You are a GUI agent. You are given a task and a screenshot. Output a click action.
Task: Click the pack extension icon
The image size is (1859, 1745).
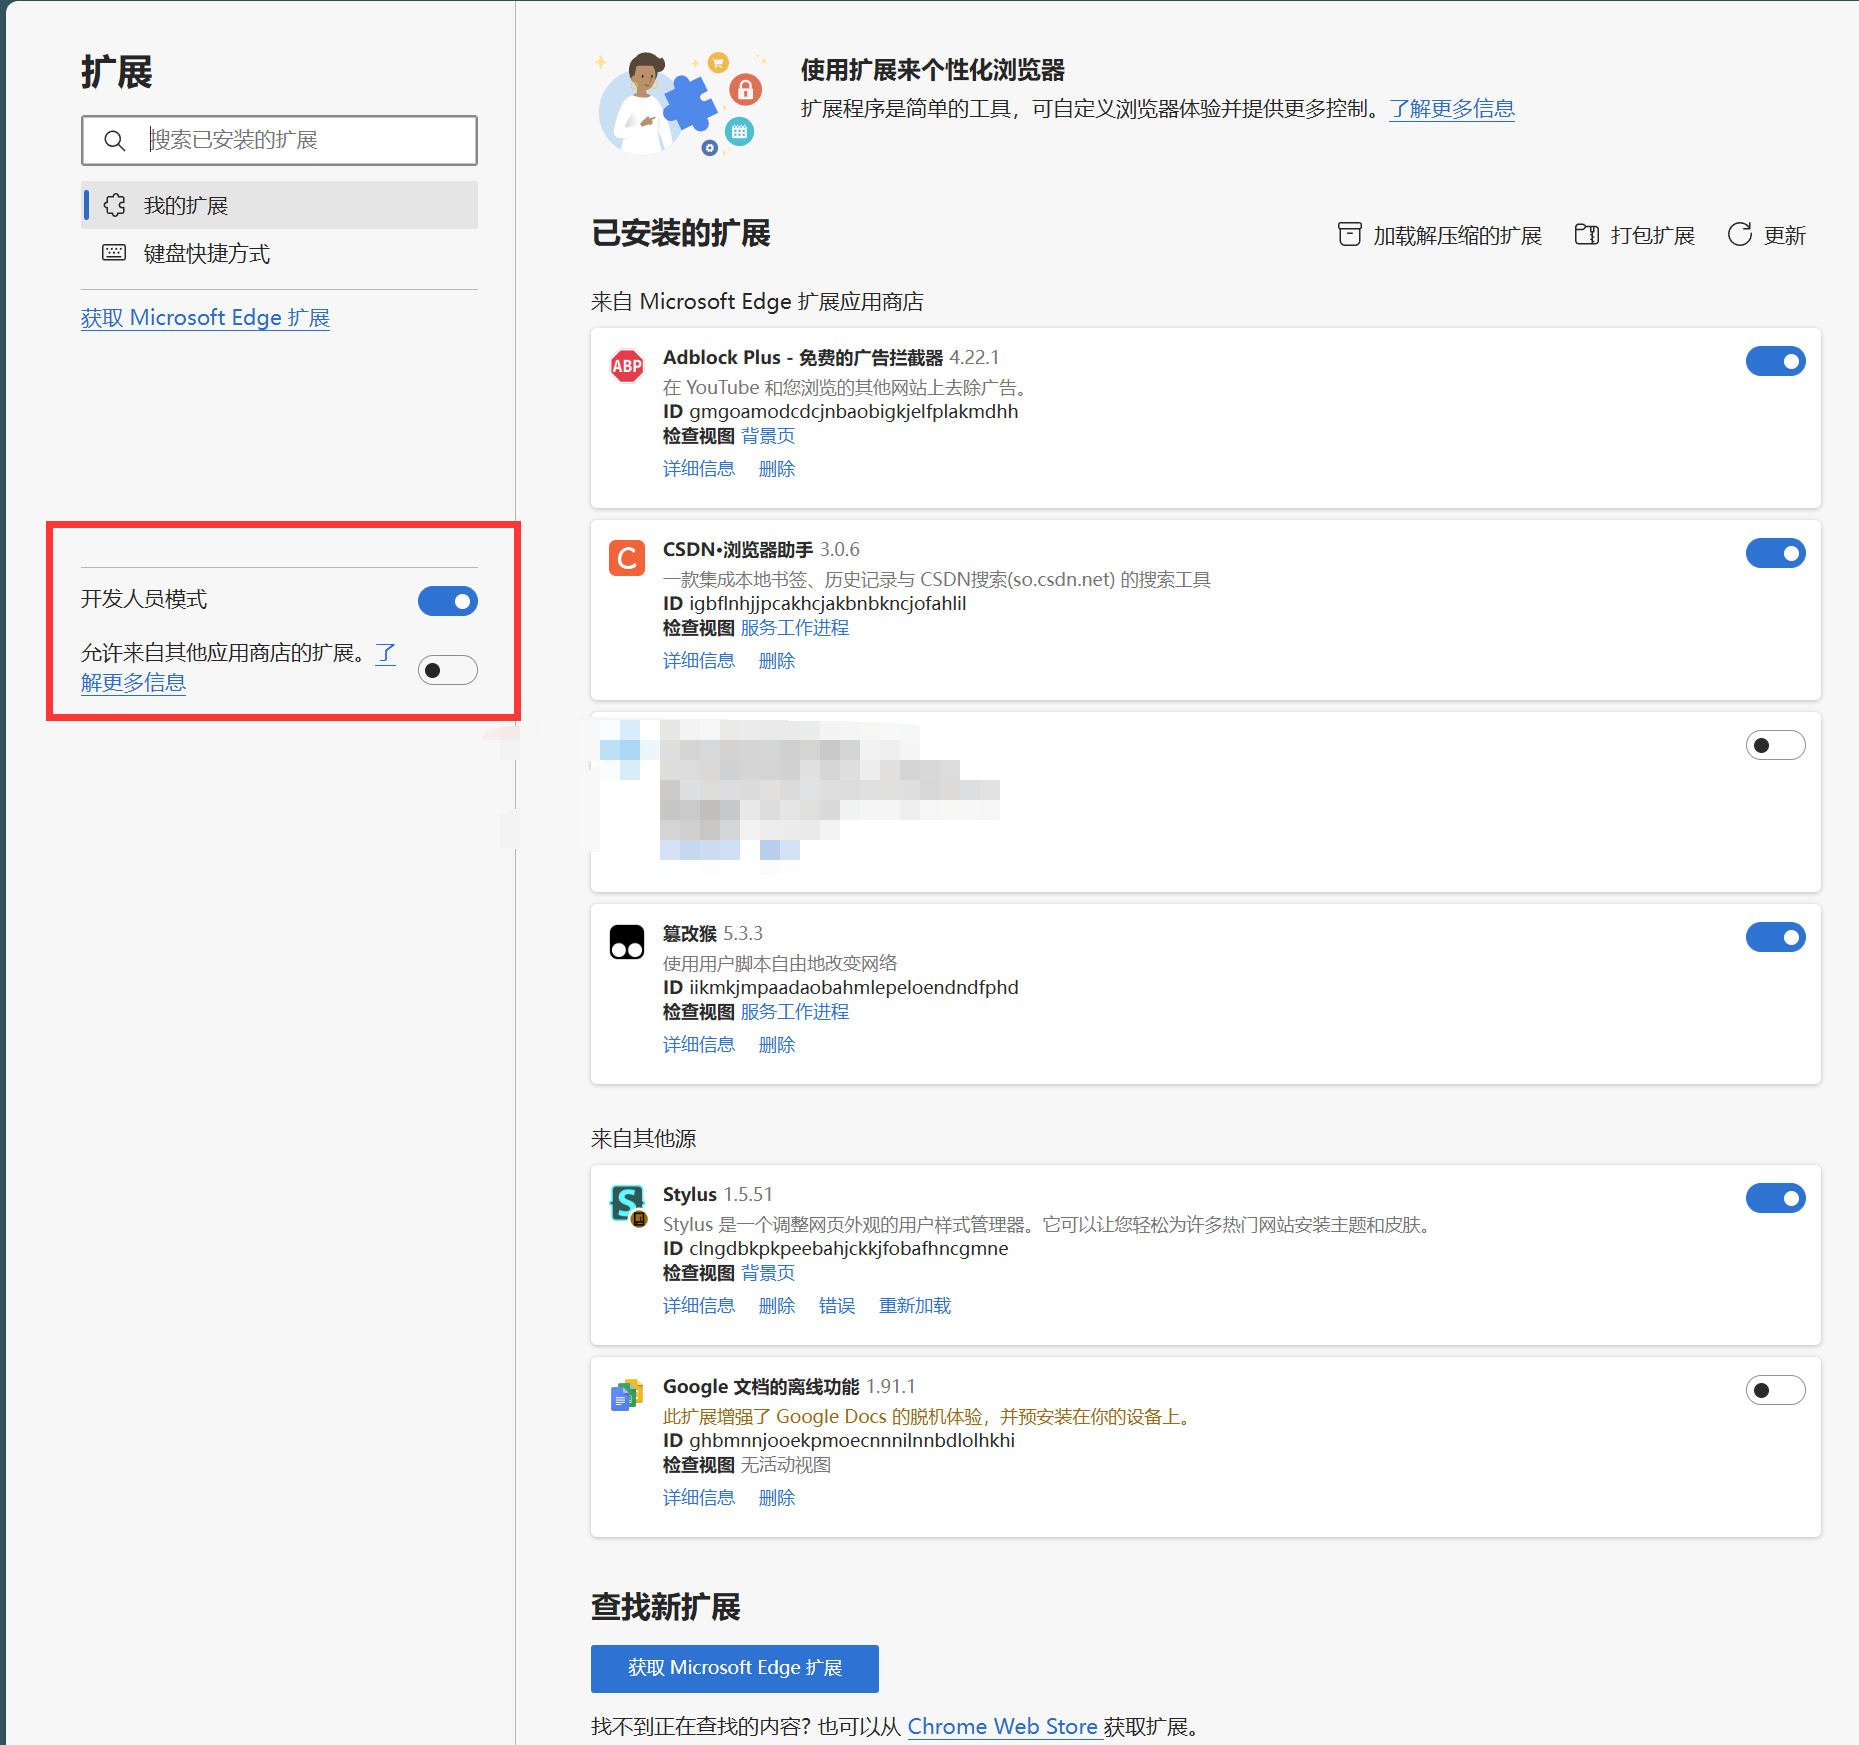click(1587, 235)
